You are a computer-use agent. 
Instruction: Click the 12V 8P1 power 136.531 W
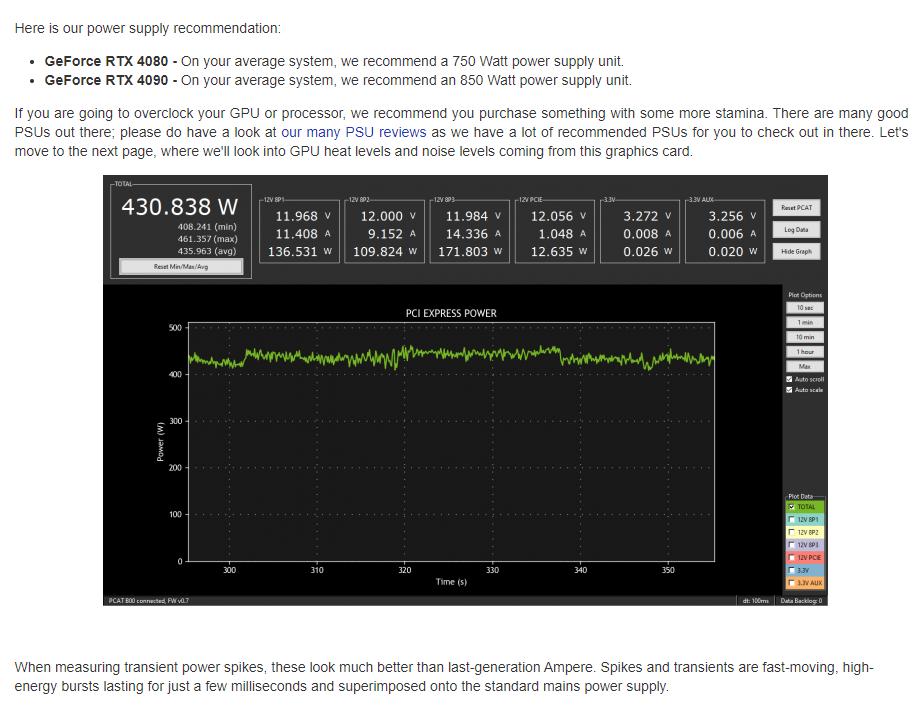(x=299, y=252)
